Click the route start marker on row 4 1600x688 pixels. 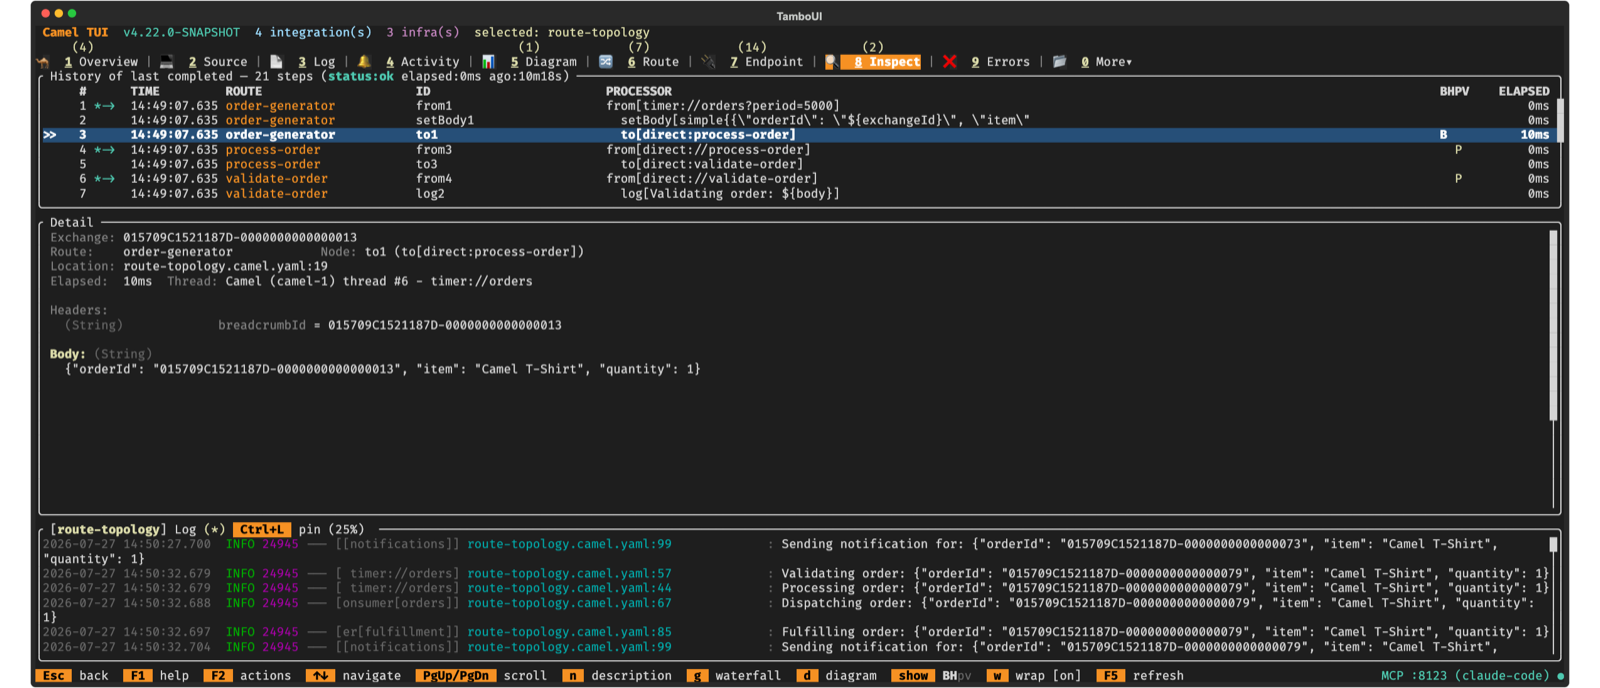click(104, 150)
